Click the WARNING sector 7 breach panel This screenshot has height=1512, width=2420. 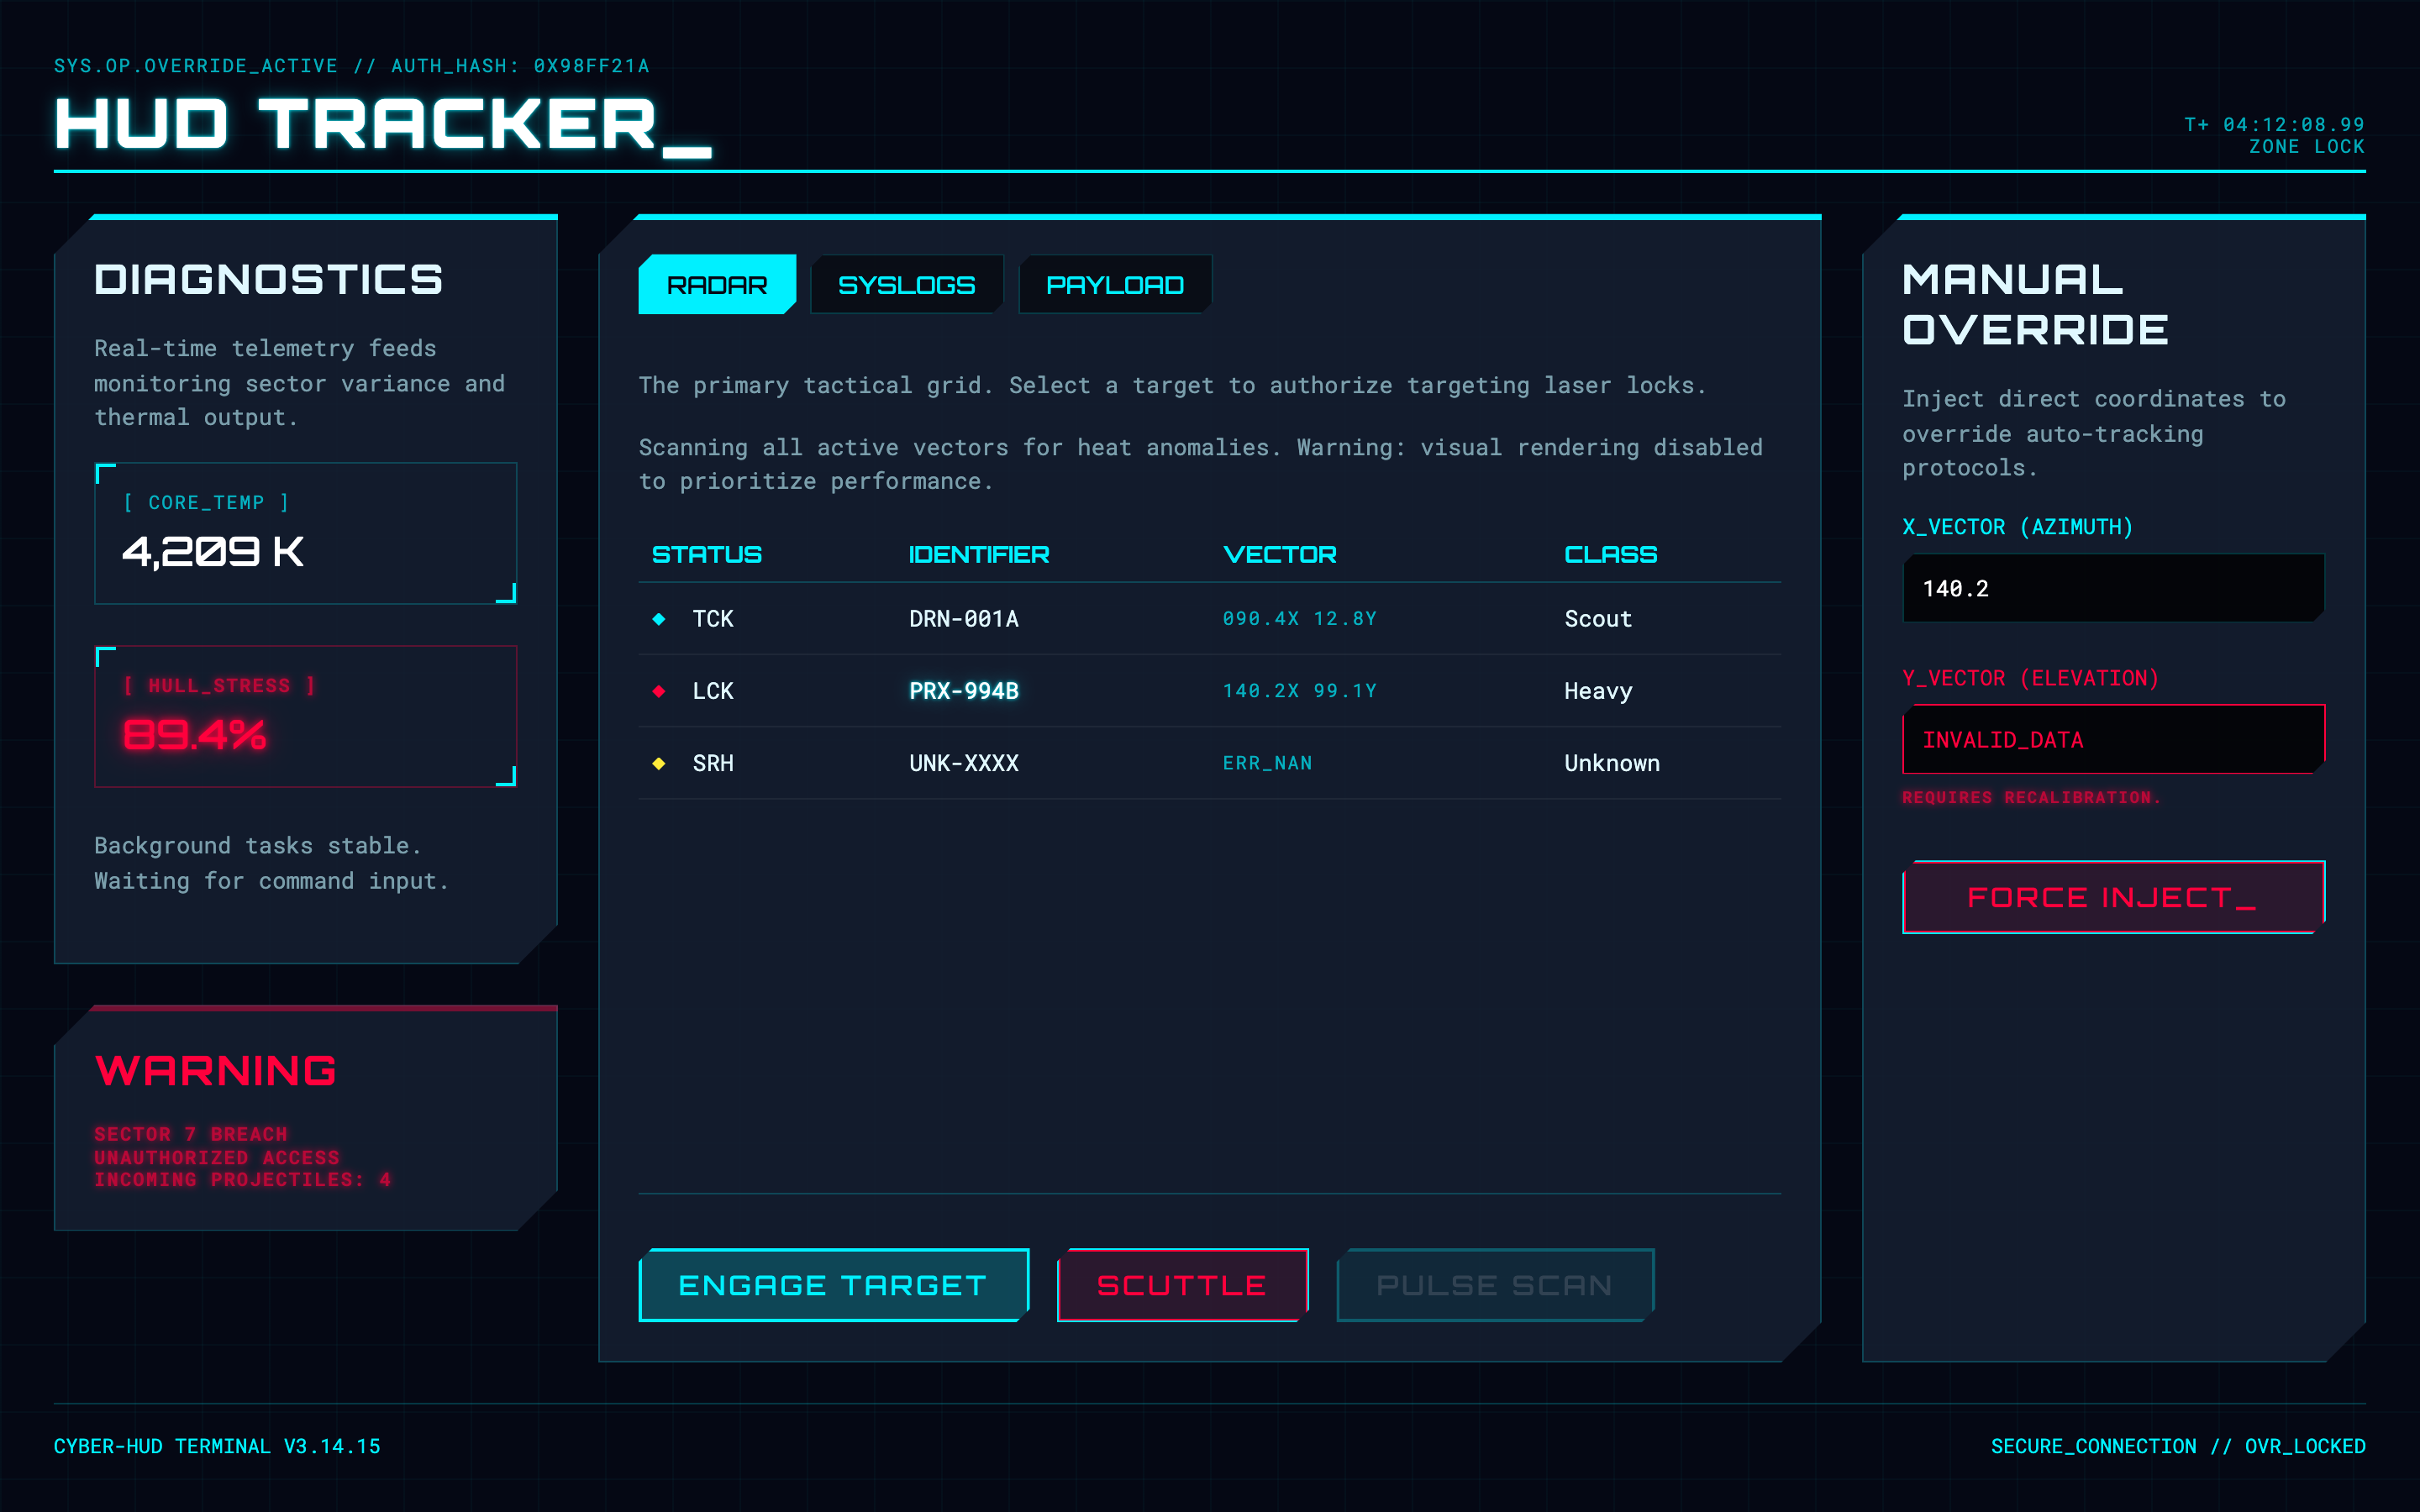(x=305, y=1118)
